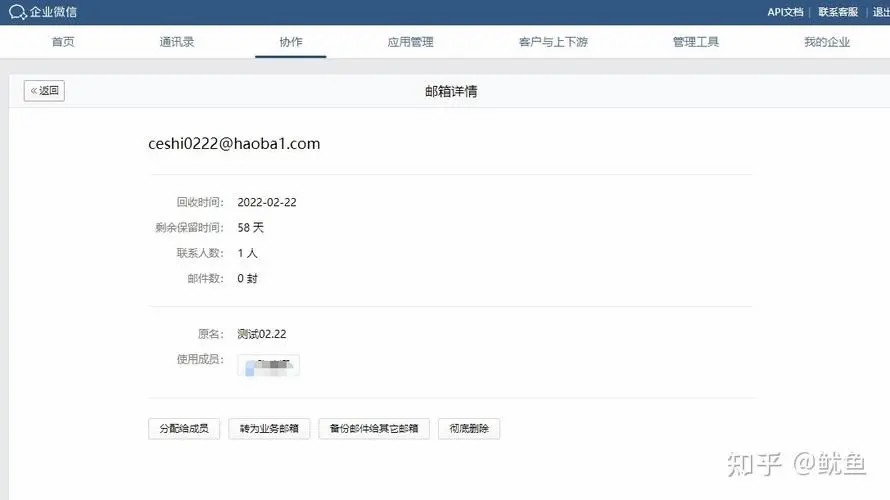Click the 企业微信 logo icon

tap(18, 12)
